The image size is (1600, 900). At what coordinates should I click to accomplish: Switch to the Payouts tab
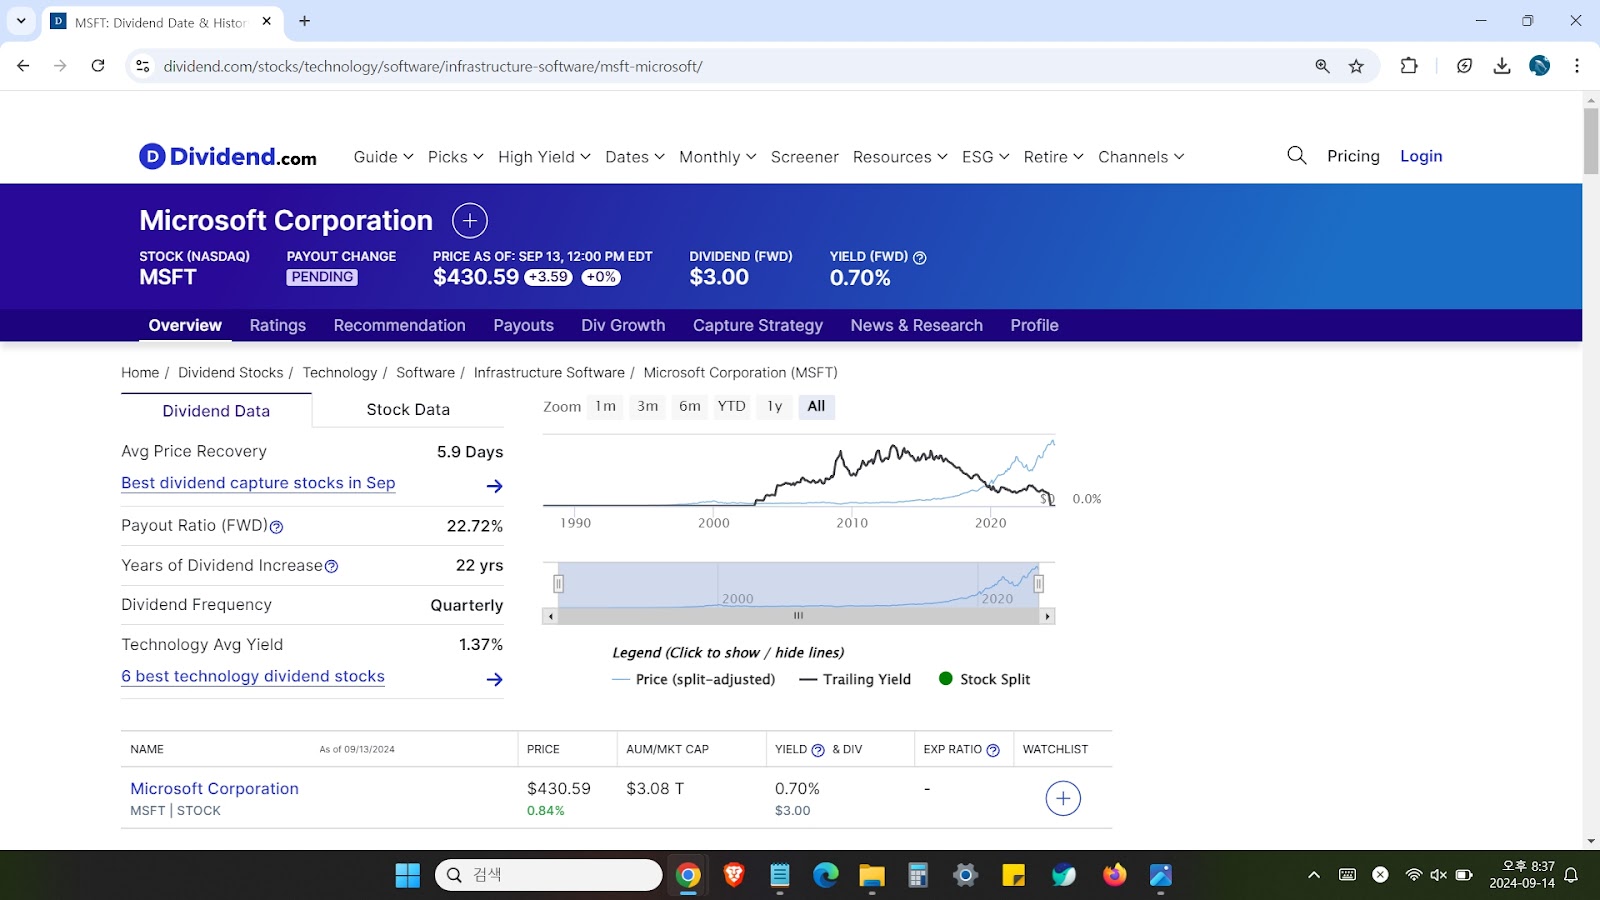523,326
